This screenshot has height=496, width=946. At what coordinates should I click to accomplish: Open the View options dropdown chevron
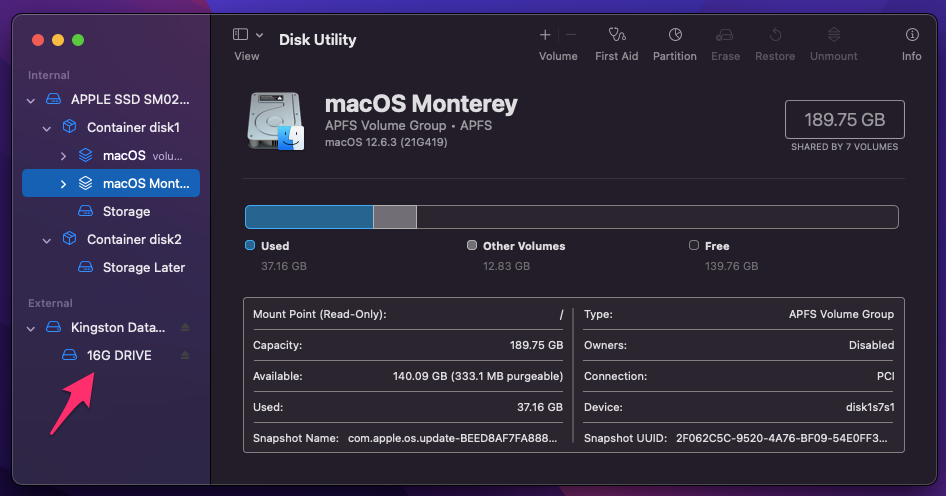(x=259, y=35)
